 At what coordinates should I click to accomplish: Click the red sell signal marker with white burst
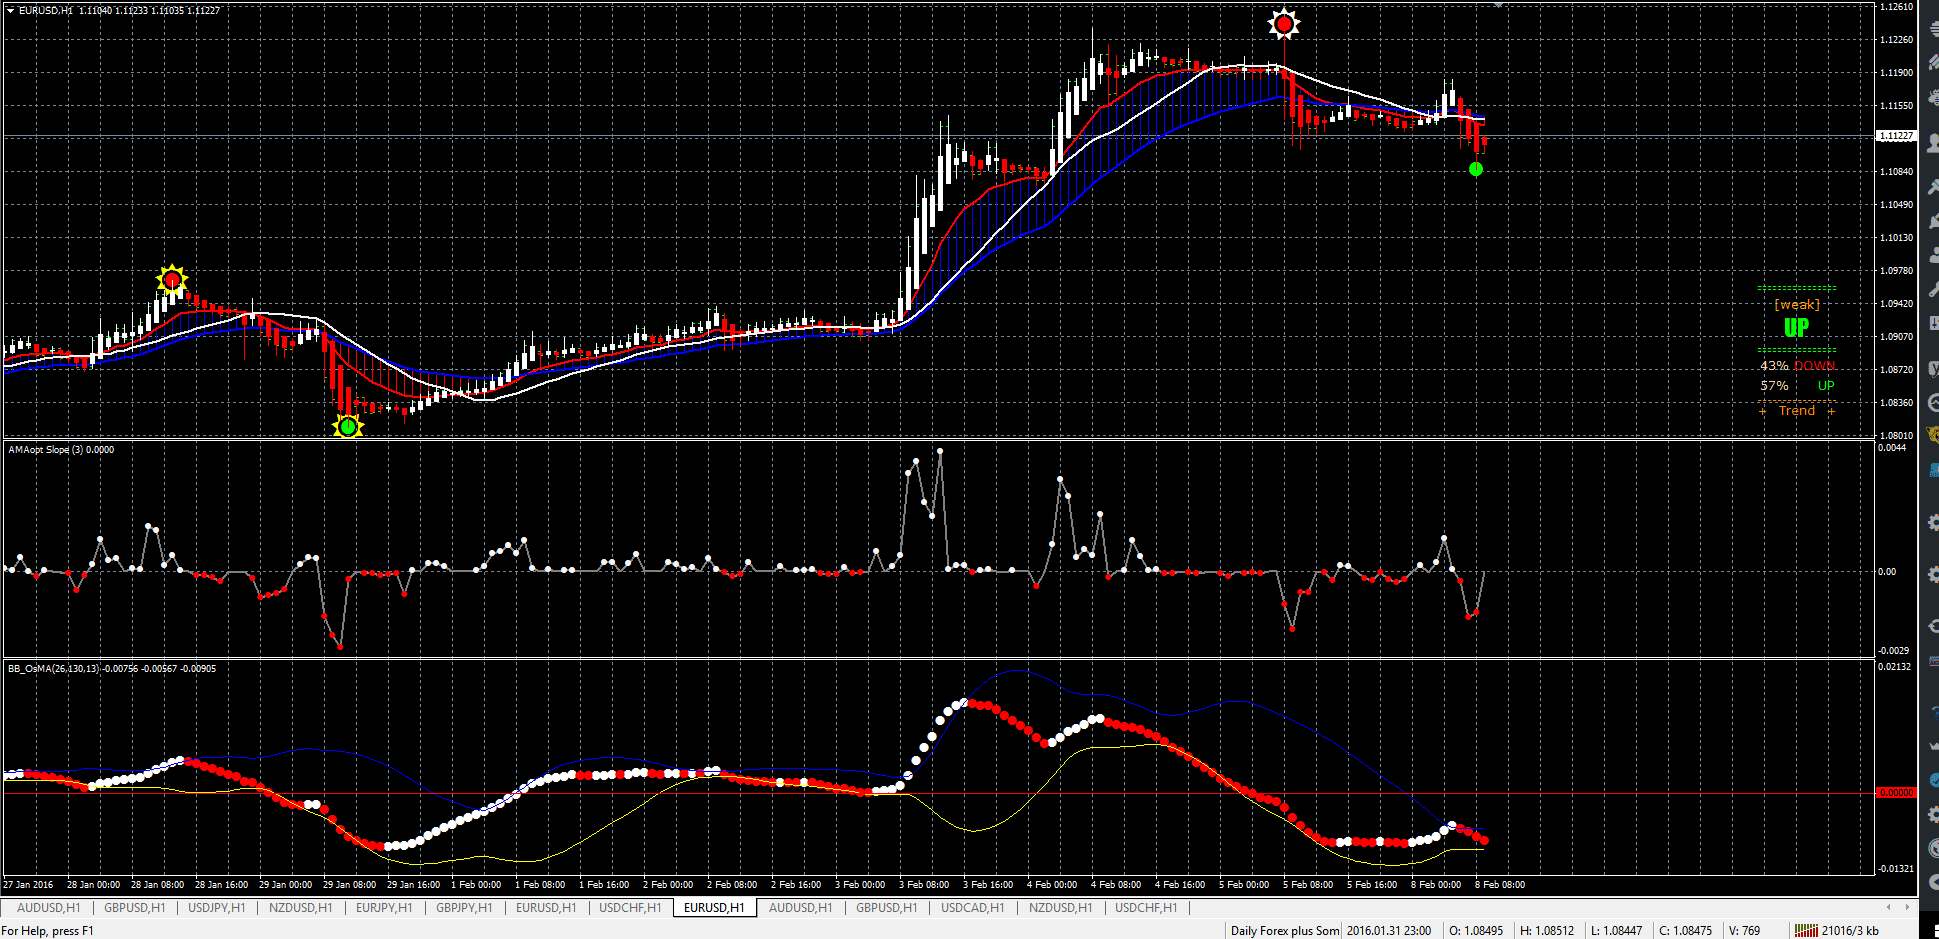click(x=1284, y=23)
